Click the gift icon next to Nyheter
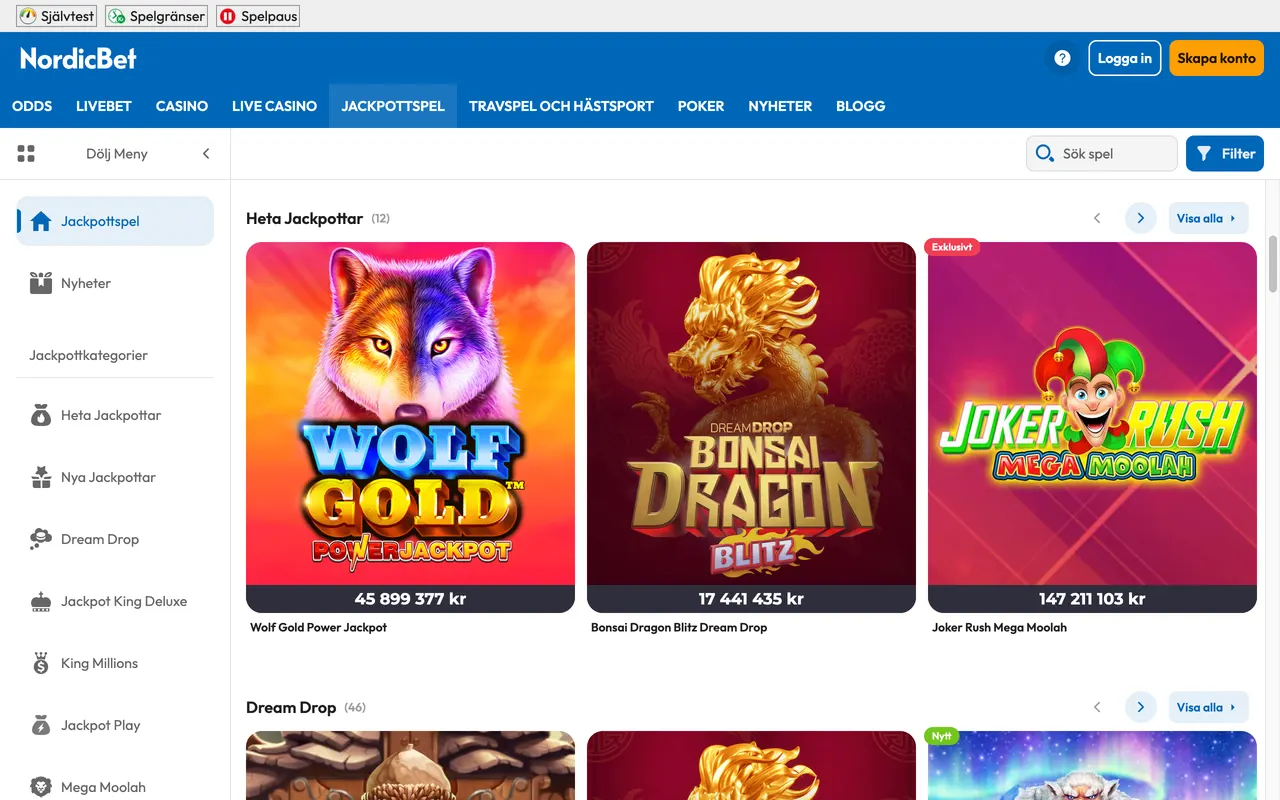1280x800 pixels. tap(41, 283)
